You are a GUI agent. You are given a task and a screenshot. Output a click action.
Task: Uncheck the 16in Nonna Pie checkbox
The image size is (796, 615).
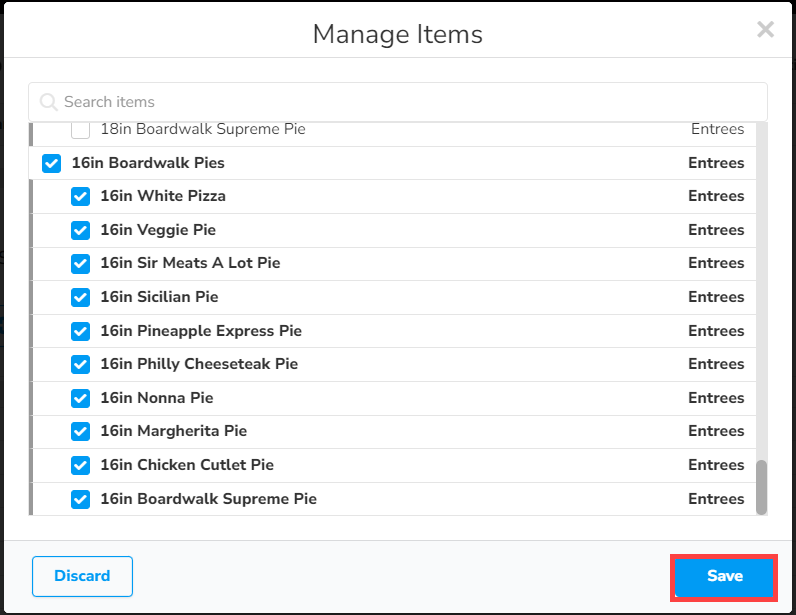pyautogui.click(x=81, y=398)
